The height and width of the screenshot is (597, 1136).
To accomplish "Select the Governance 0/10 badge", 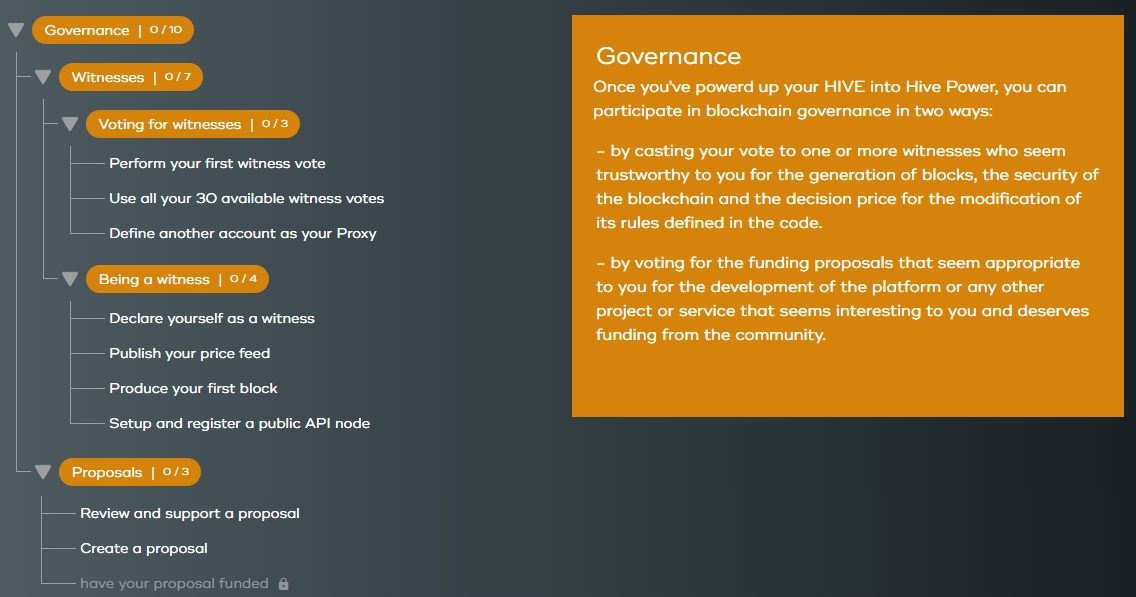I will pos(112,30).
